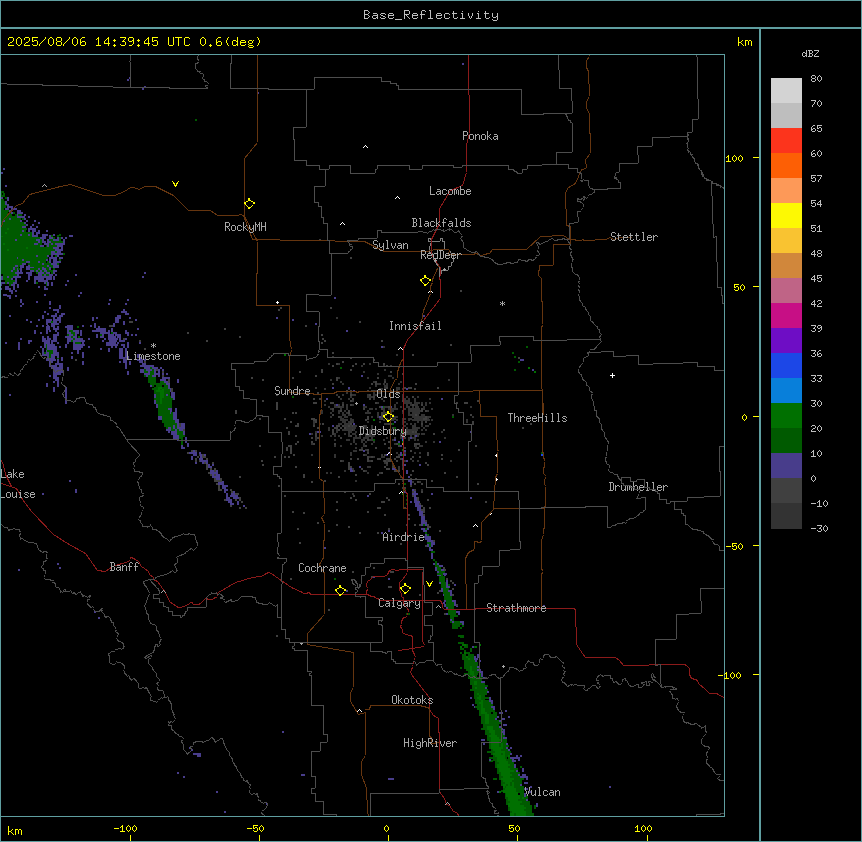862x842 pixels.
Task: Click the yellow V marker northwest of RockyMH
Action: 175,184
